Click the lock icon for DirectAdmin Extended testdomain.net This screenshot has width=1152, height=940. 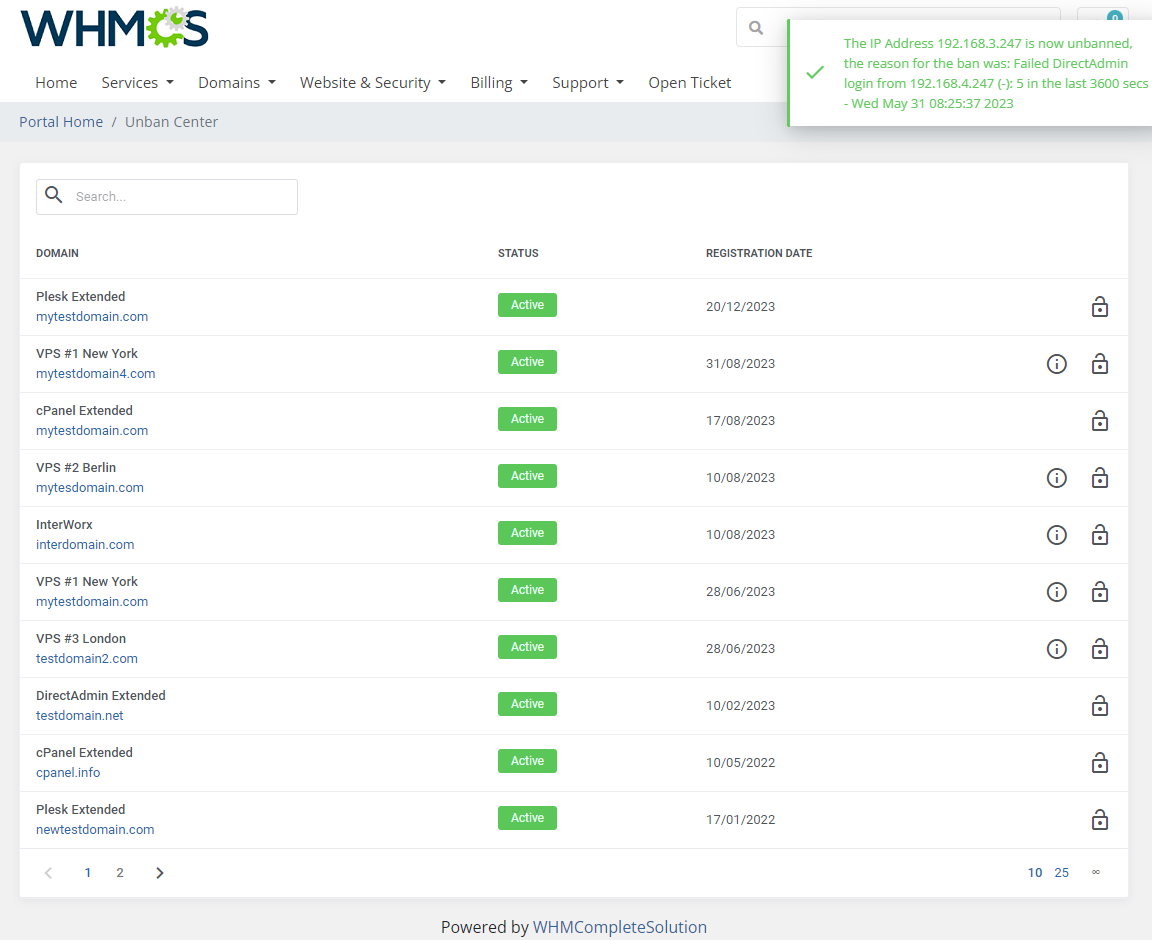click(x=1100, y=706)
